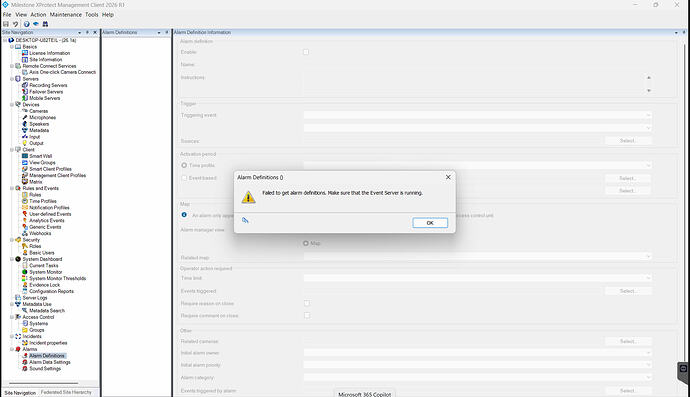Select the Event based radio button

coord(184,178)
